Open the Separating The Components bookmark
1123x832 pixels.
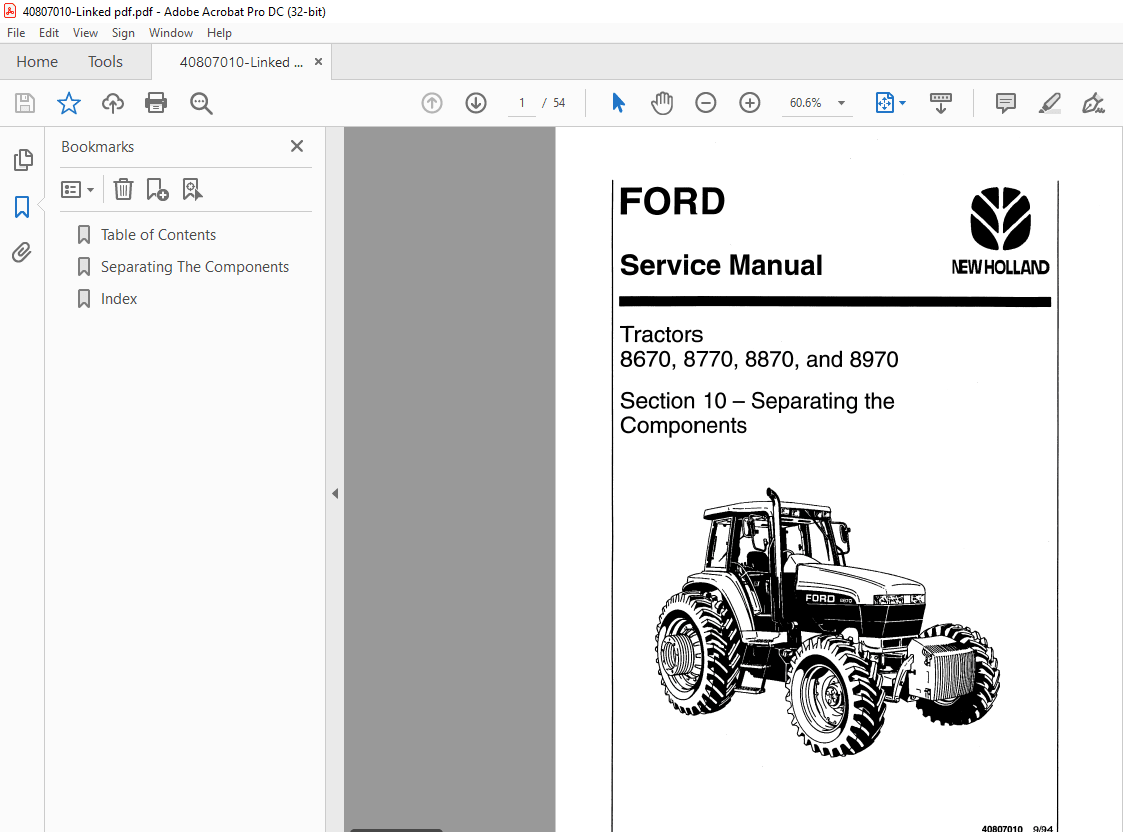click(194, 266)
